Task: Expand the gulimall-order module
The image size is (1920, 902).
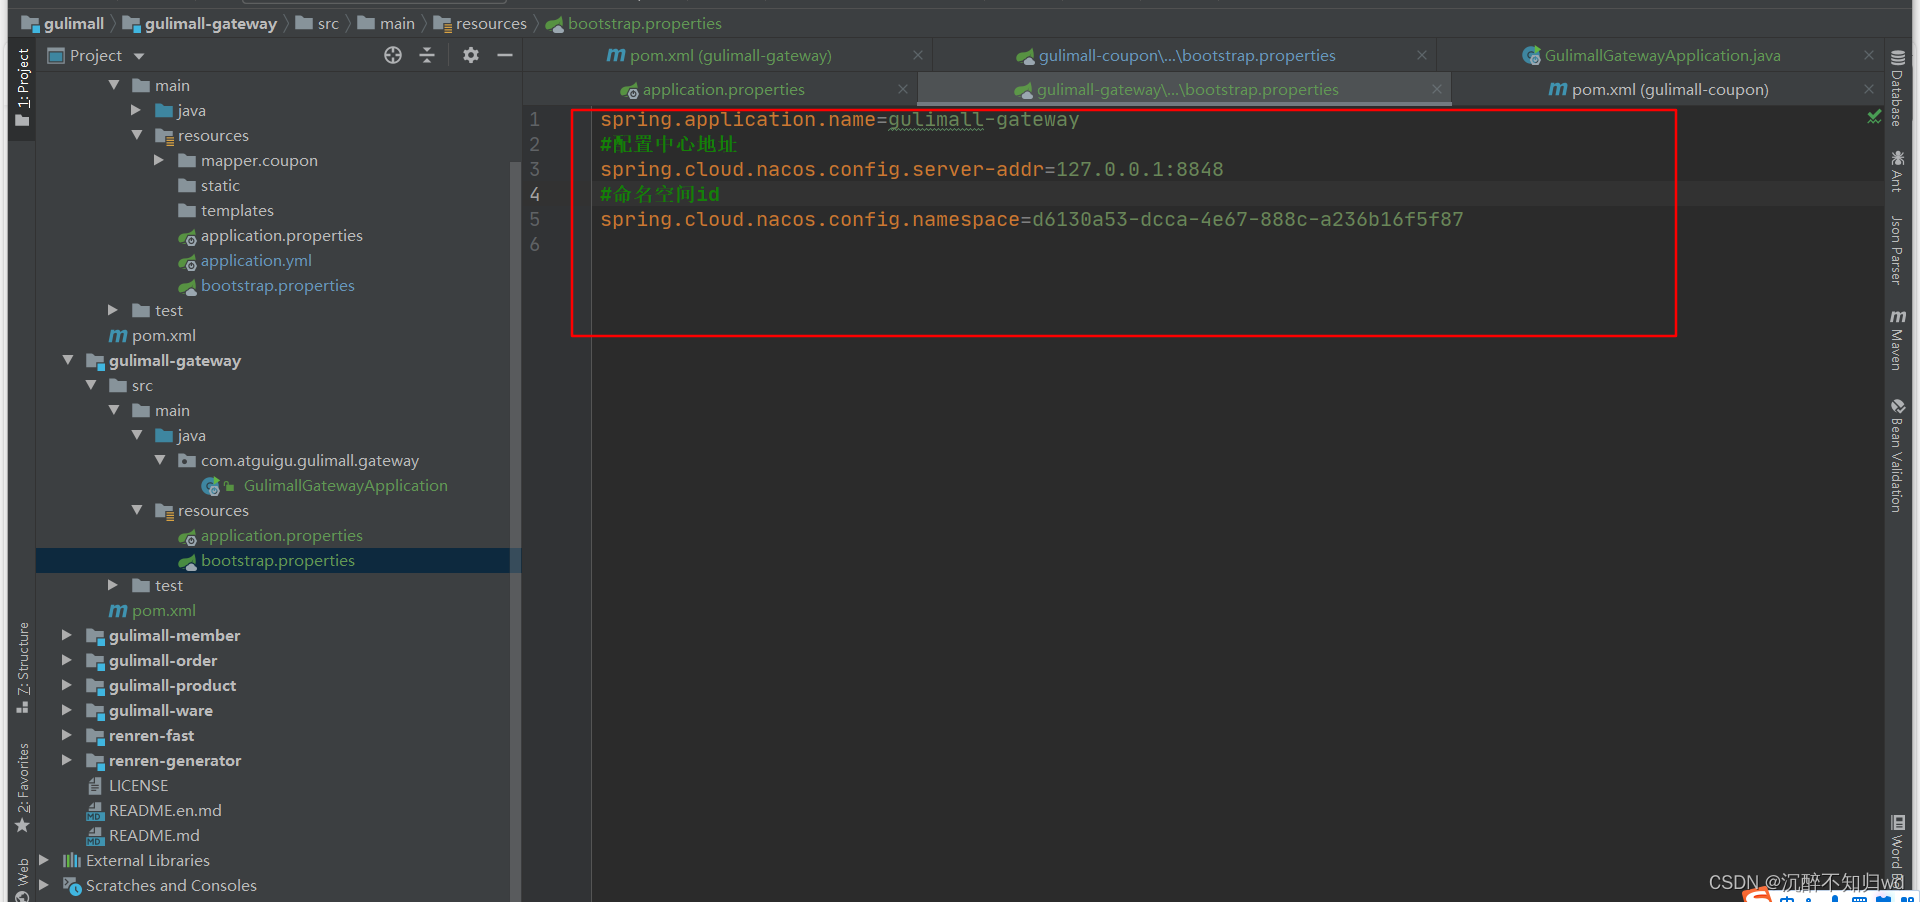Action: (x=67, y=660)
